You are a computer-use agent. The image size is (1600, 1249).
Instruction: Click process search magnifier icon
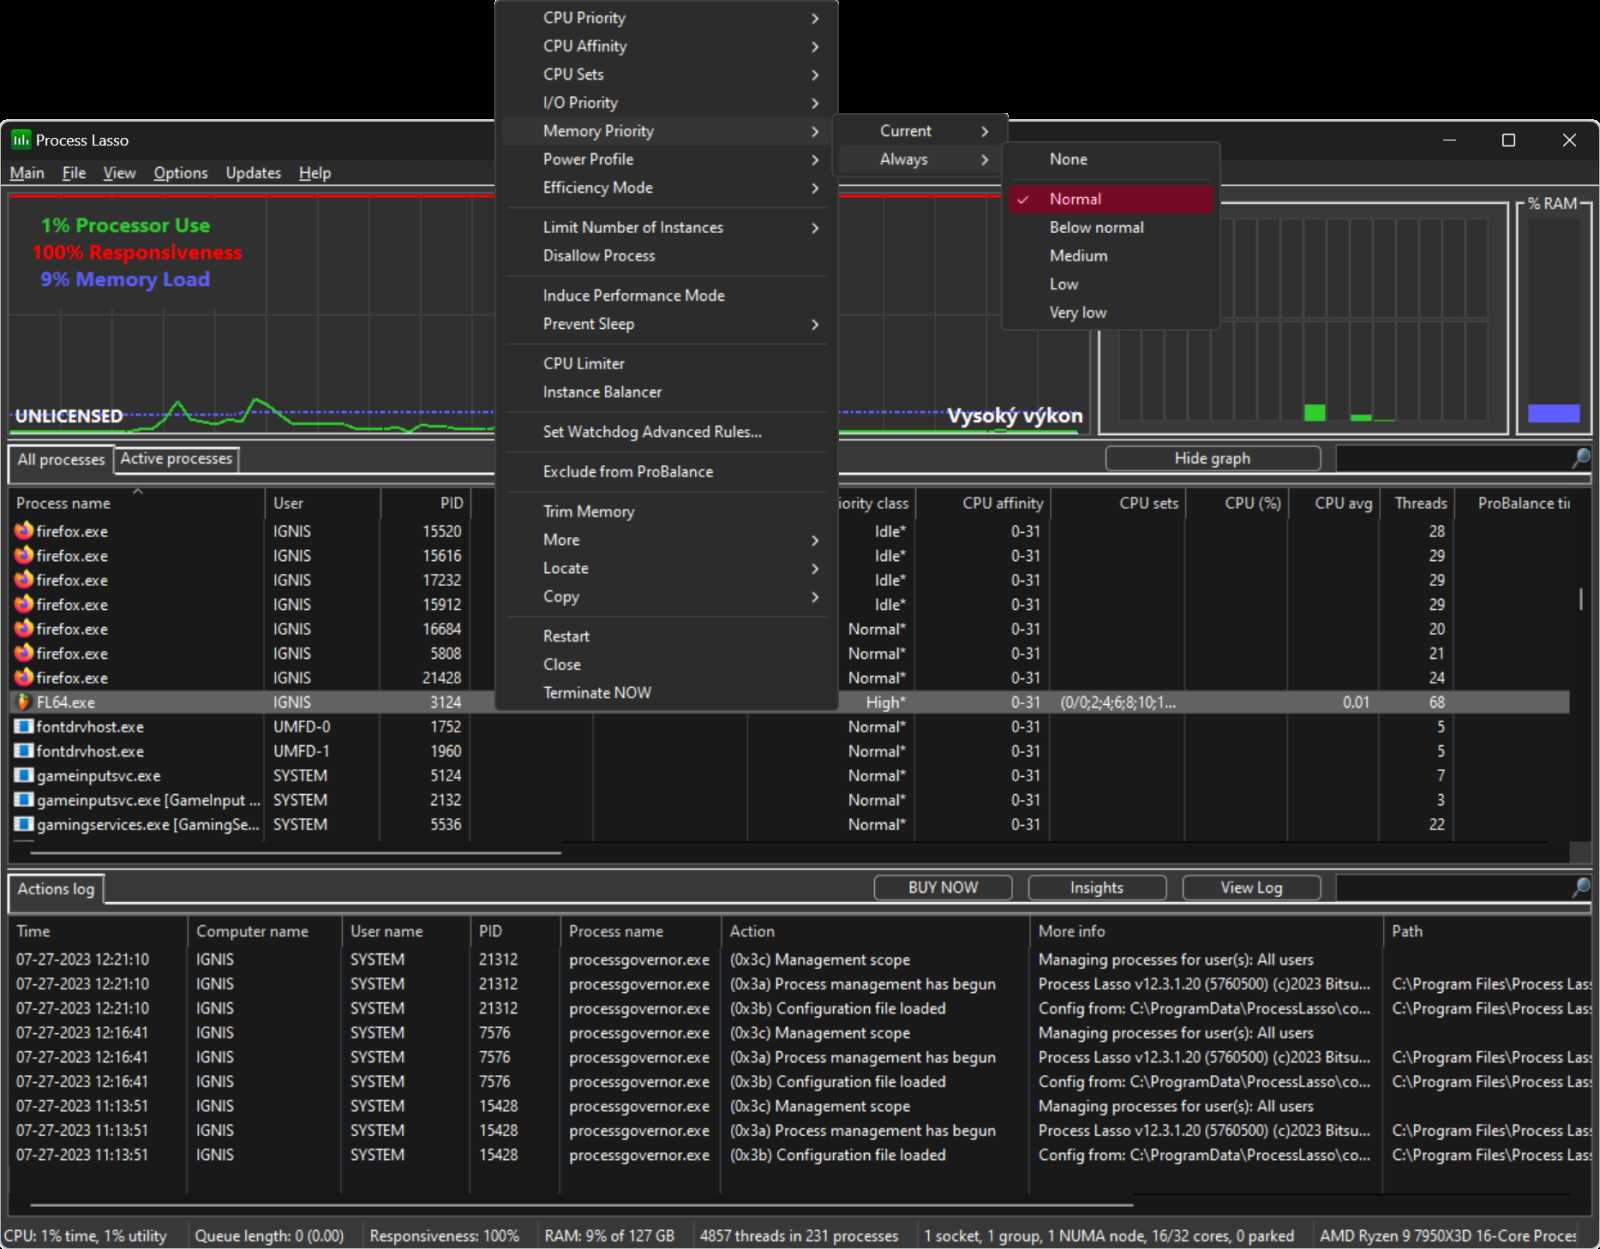(x=1580, y=458)
